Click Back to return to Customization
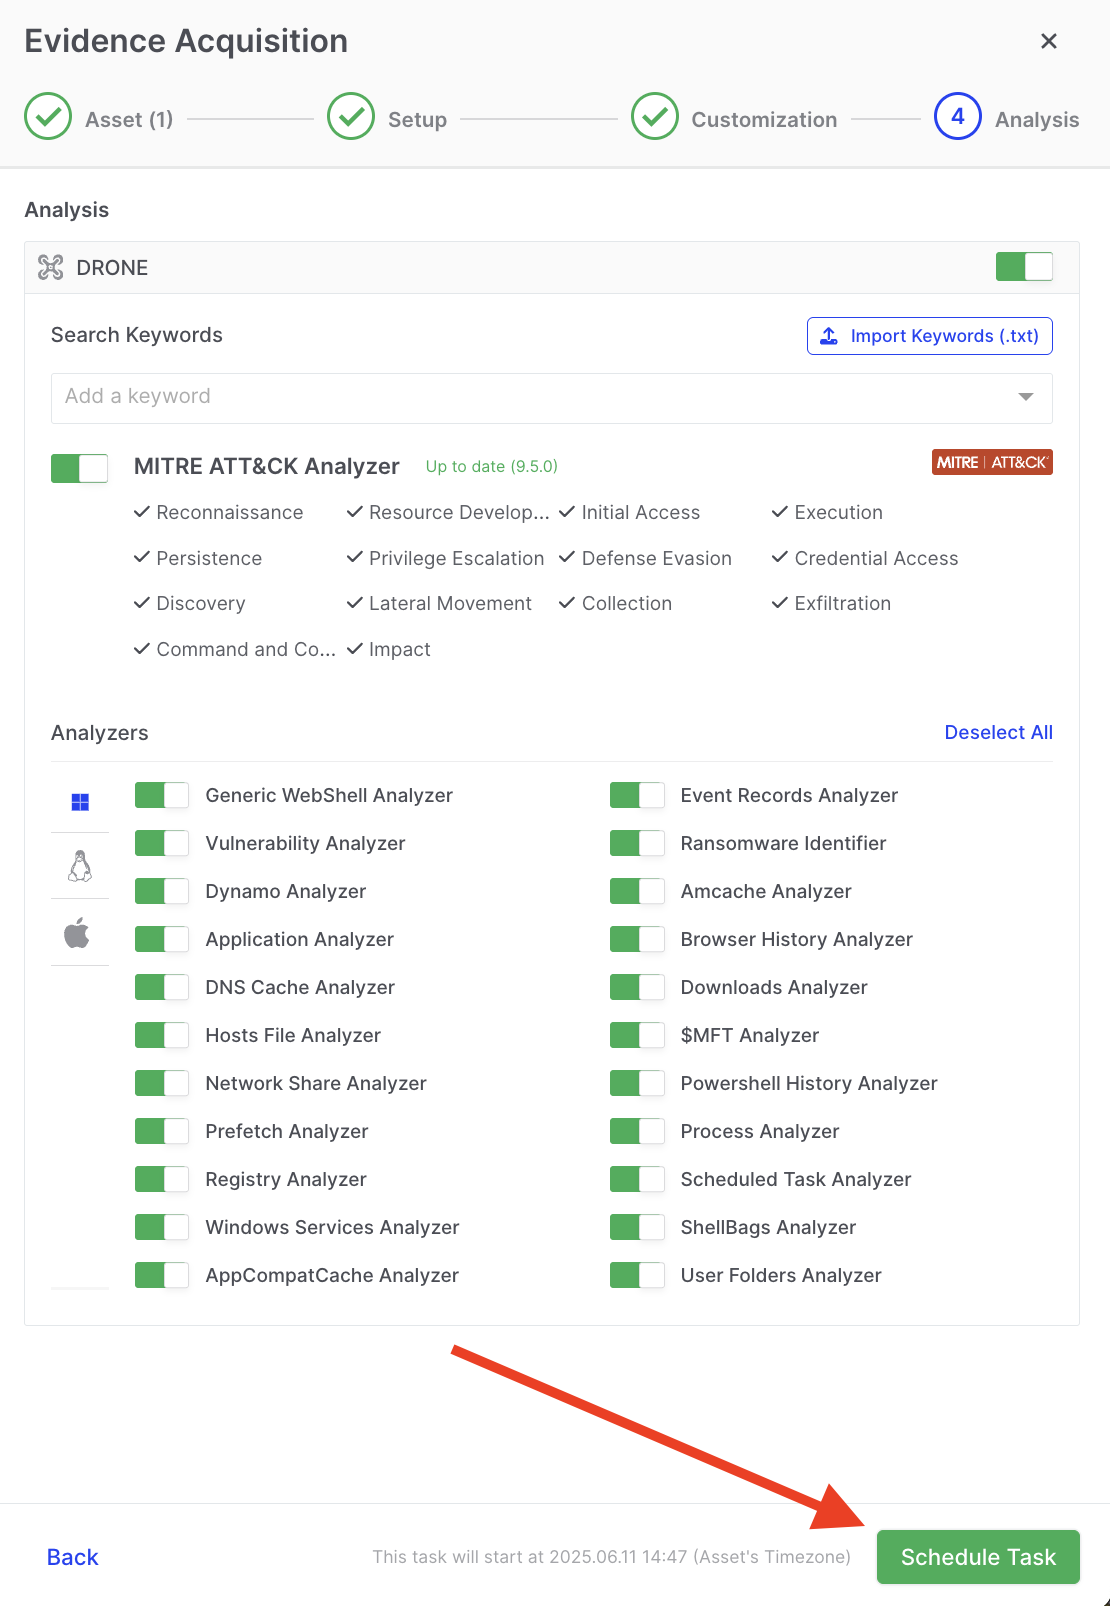 click(x=73, y=1557)
